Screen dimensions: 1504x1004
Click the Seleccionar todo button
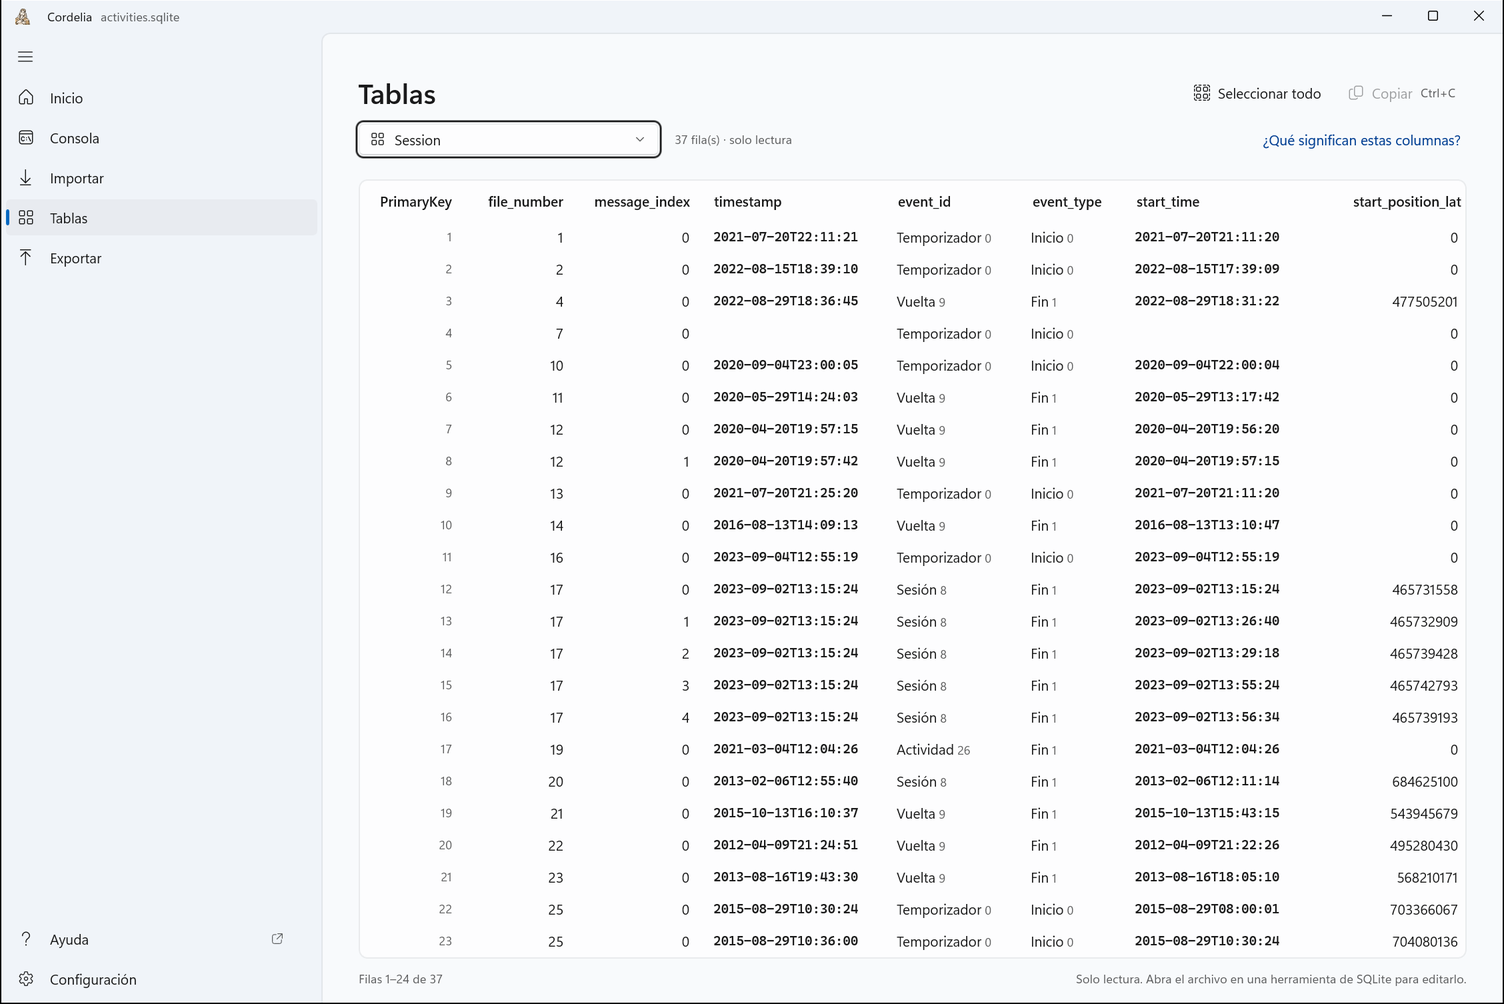pyautogui.click(x=1257, y=93)
